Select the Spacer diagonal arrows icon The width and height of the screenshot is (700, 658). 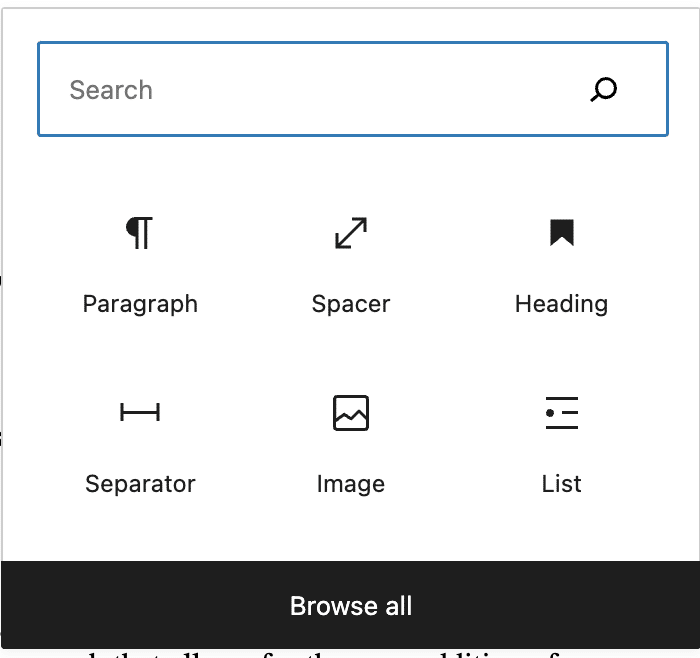tap(351, 233)
